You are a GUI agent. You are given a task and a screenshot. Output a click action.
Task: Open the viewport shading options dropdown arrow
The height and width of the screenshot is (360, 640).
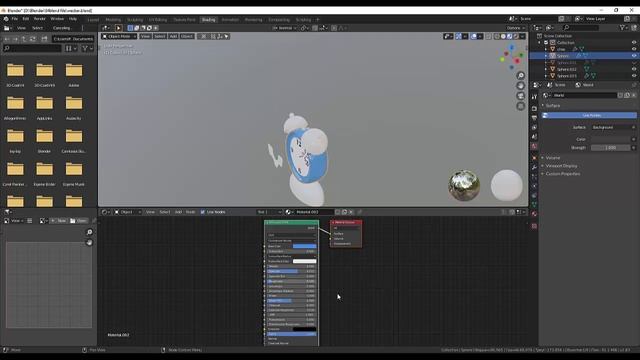(522, 36)
